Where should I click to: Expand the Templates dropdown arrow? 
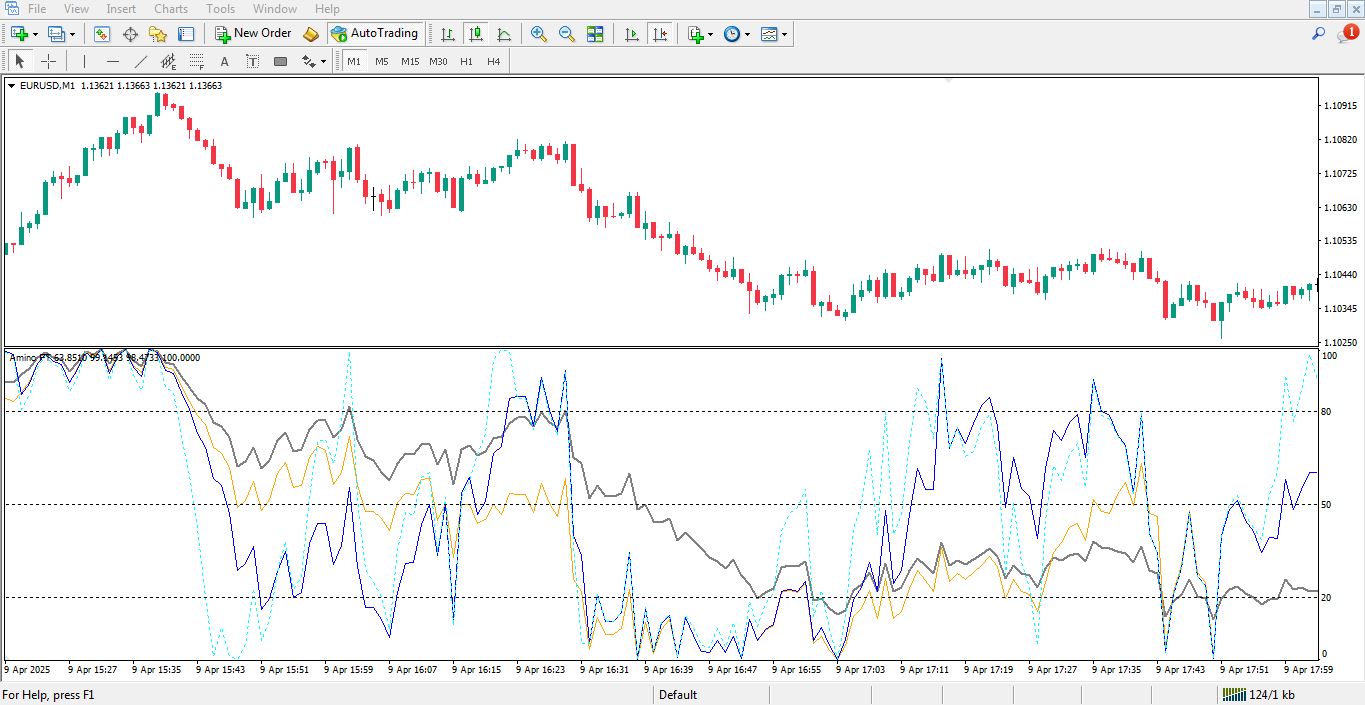785,34
